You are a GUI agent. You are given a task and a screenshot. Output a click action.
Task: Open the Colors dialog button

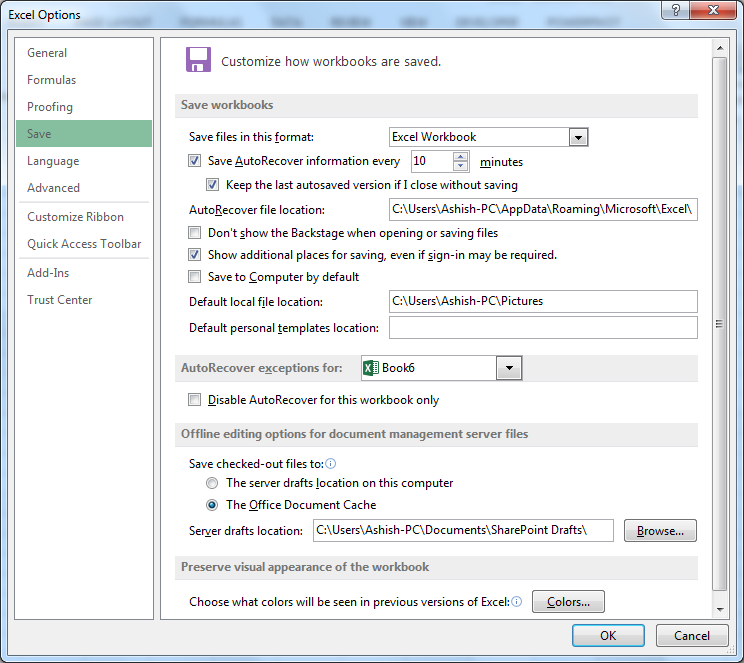[568, 602]
